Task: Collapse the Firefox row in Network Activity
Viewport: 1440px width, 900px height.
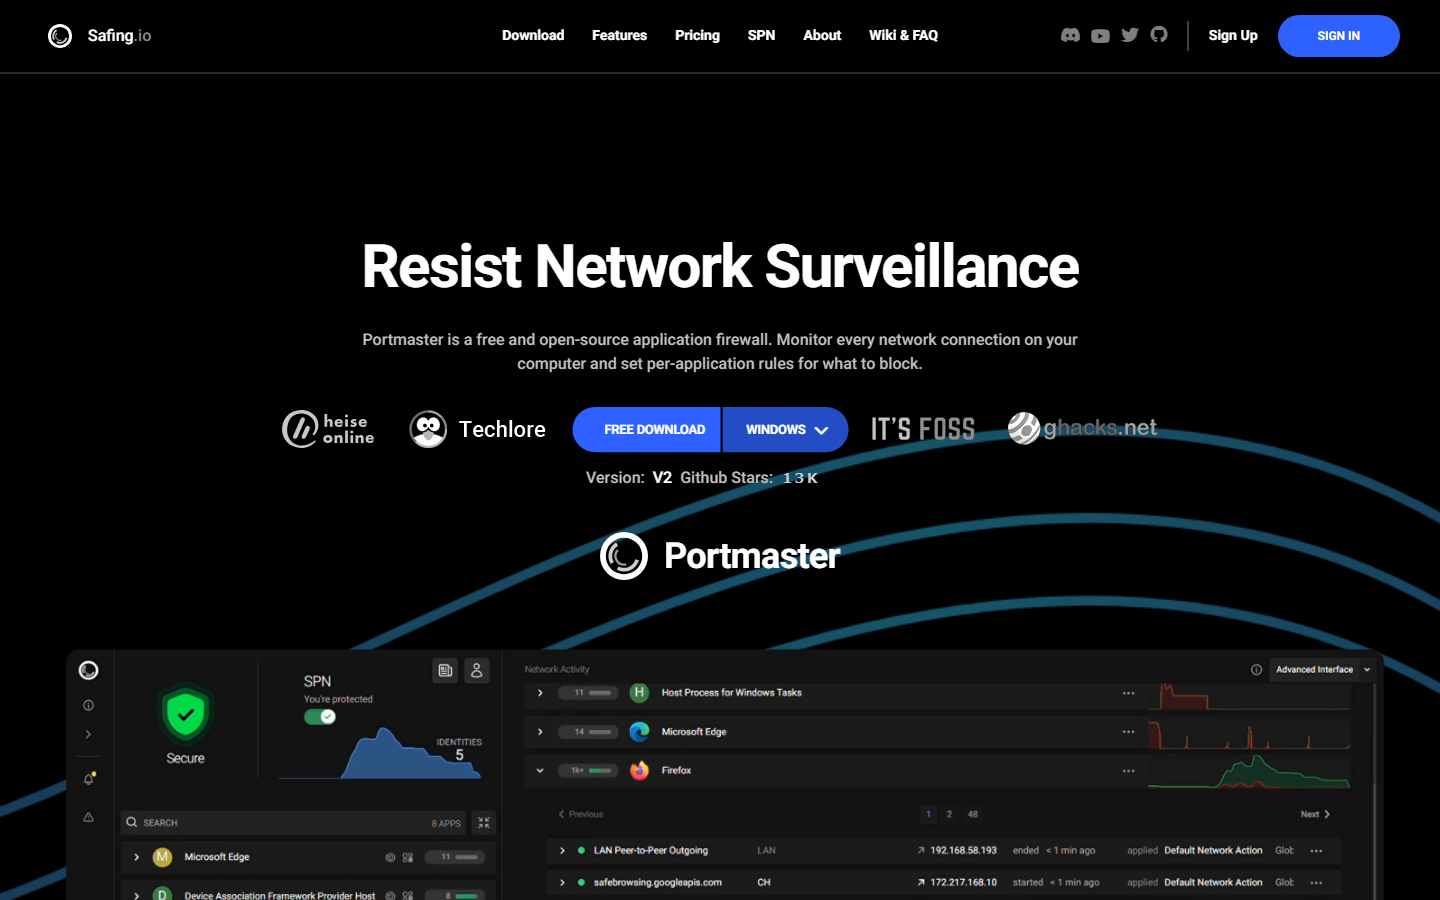Action: click(540, 771)
